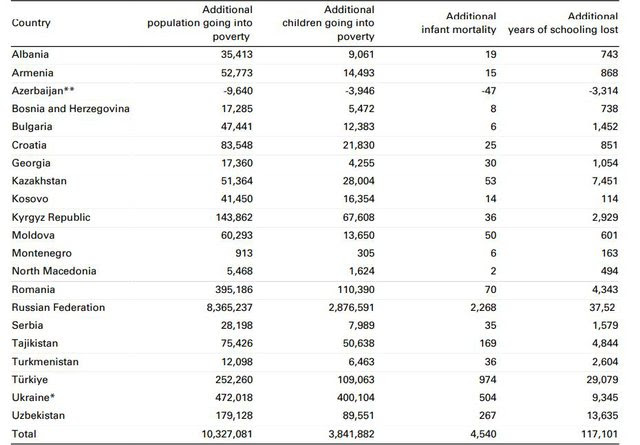Click Montenegro's population value 913
The height and width of the screenshot is (445, 640).
pyautogui.click(x=244, y=253)
